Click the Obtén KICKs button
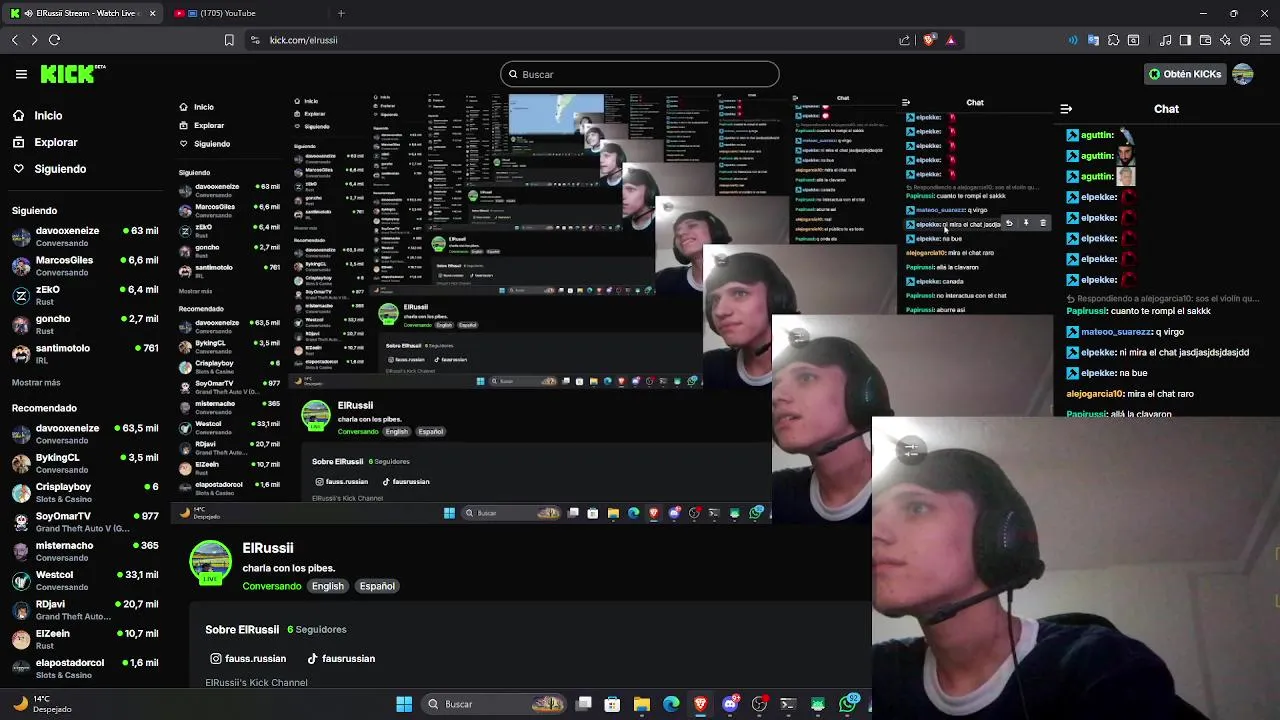This screenshot has width=1280, height=720. click(x=1185, y=74)
